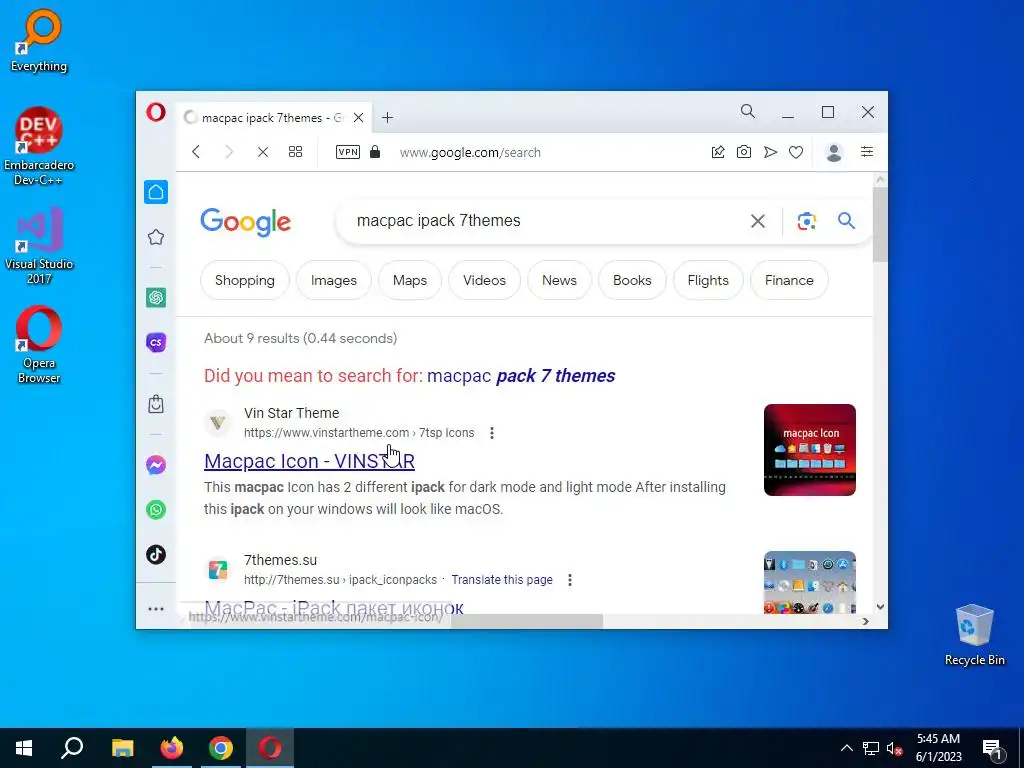Open WhatsApp from the Opera sidebar
The width and height of the screenshot is (1024, 768).
pos(155,509)
